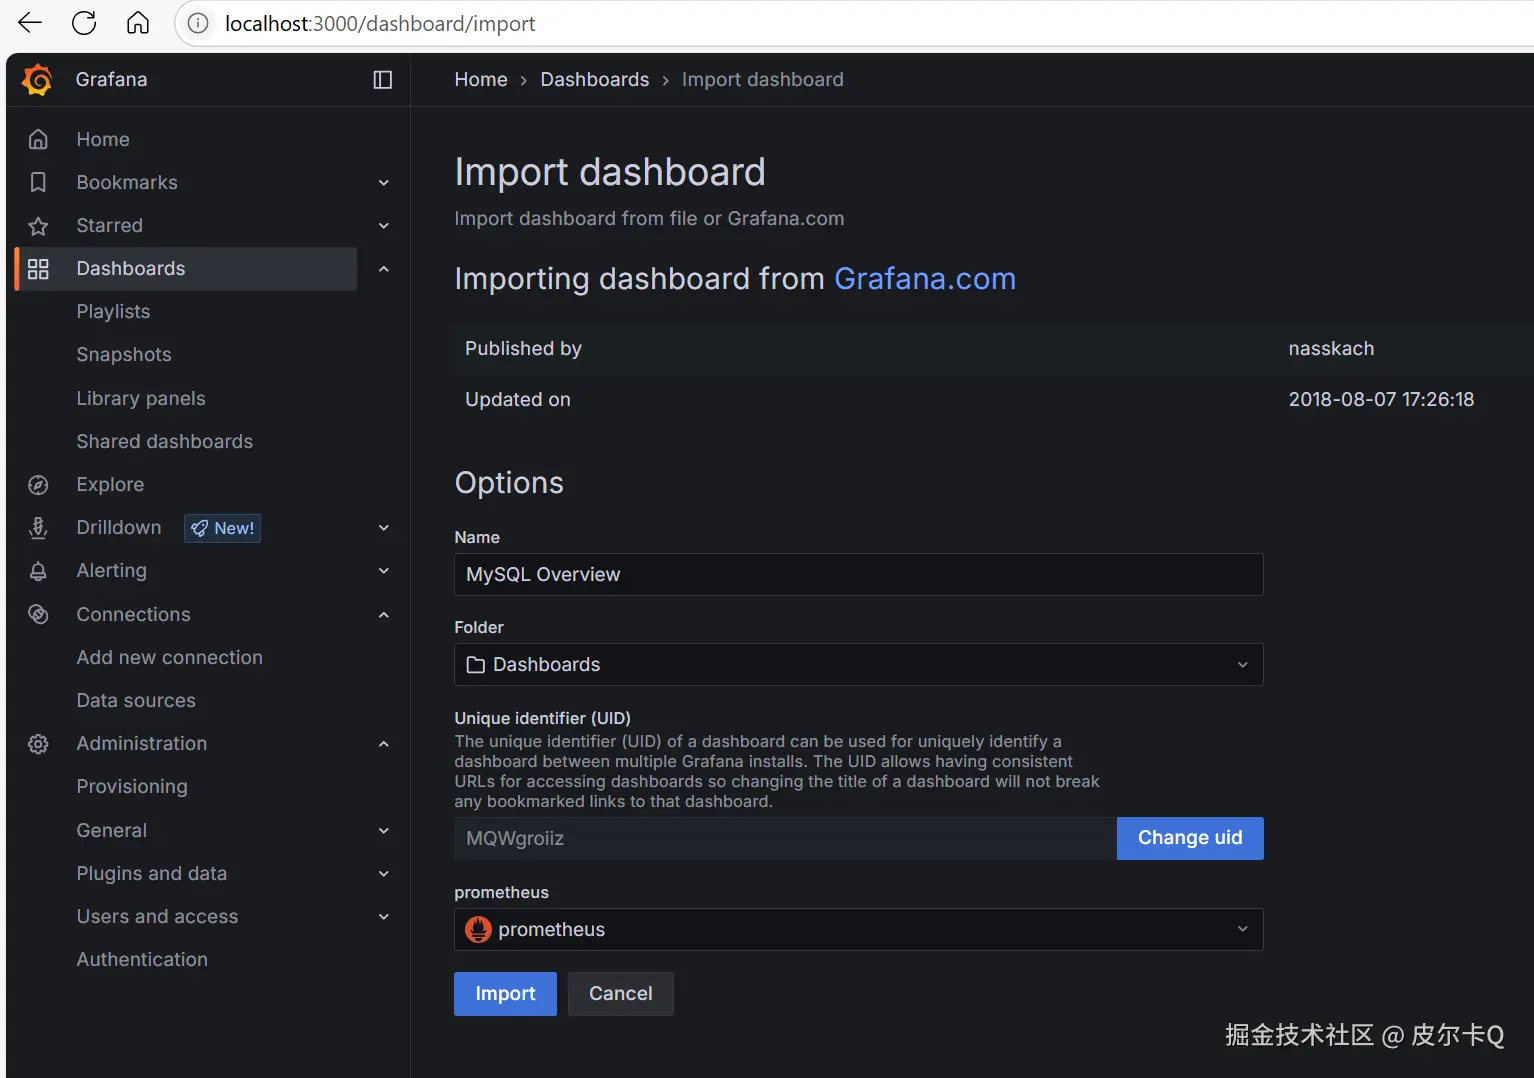Open Home in the sidebar
Image resolution: width=1534 pixels, height=1078 pixels.
point(103,139)
